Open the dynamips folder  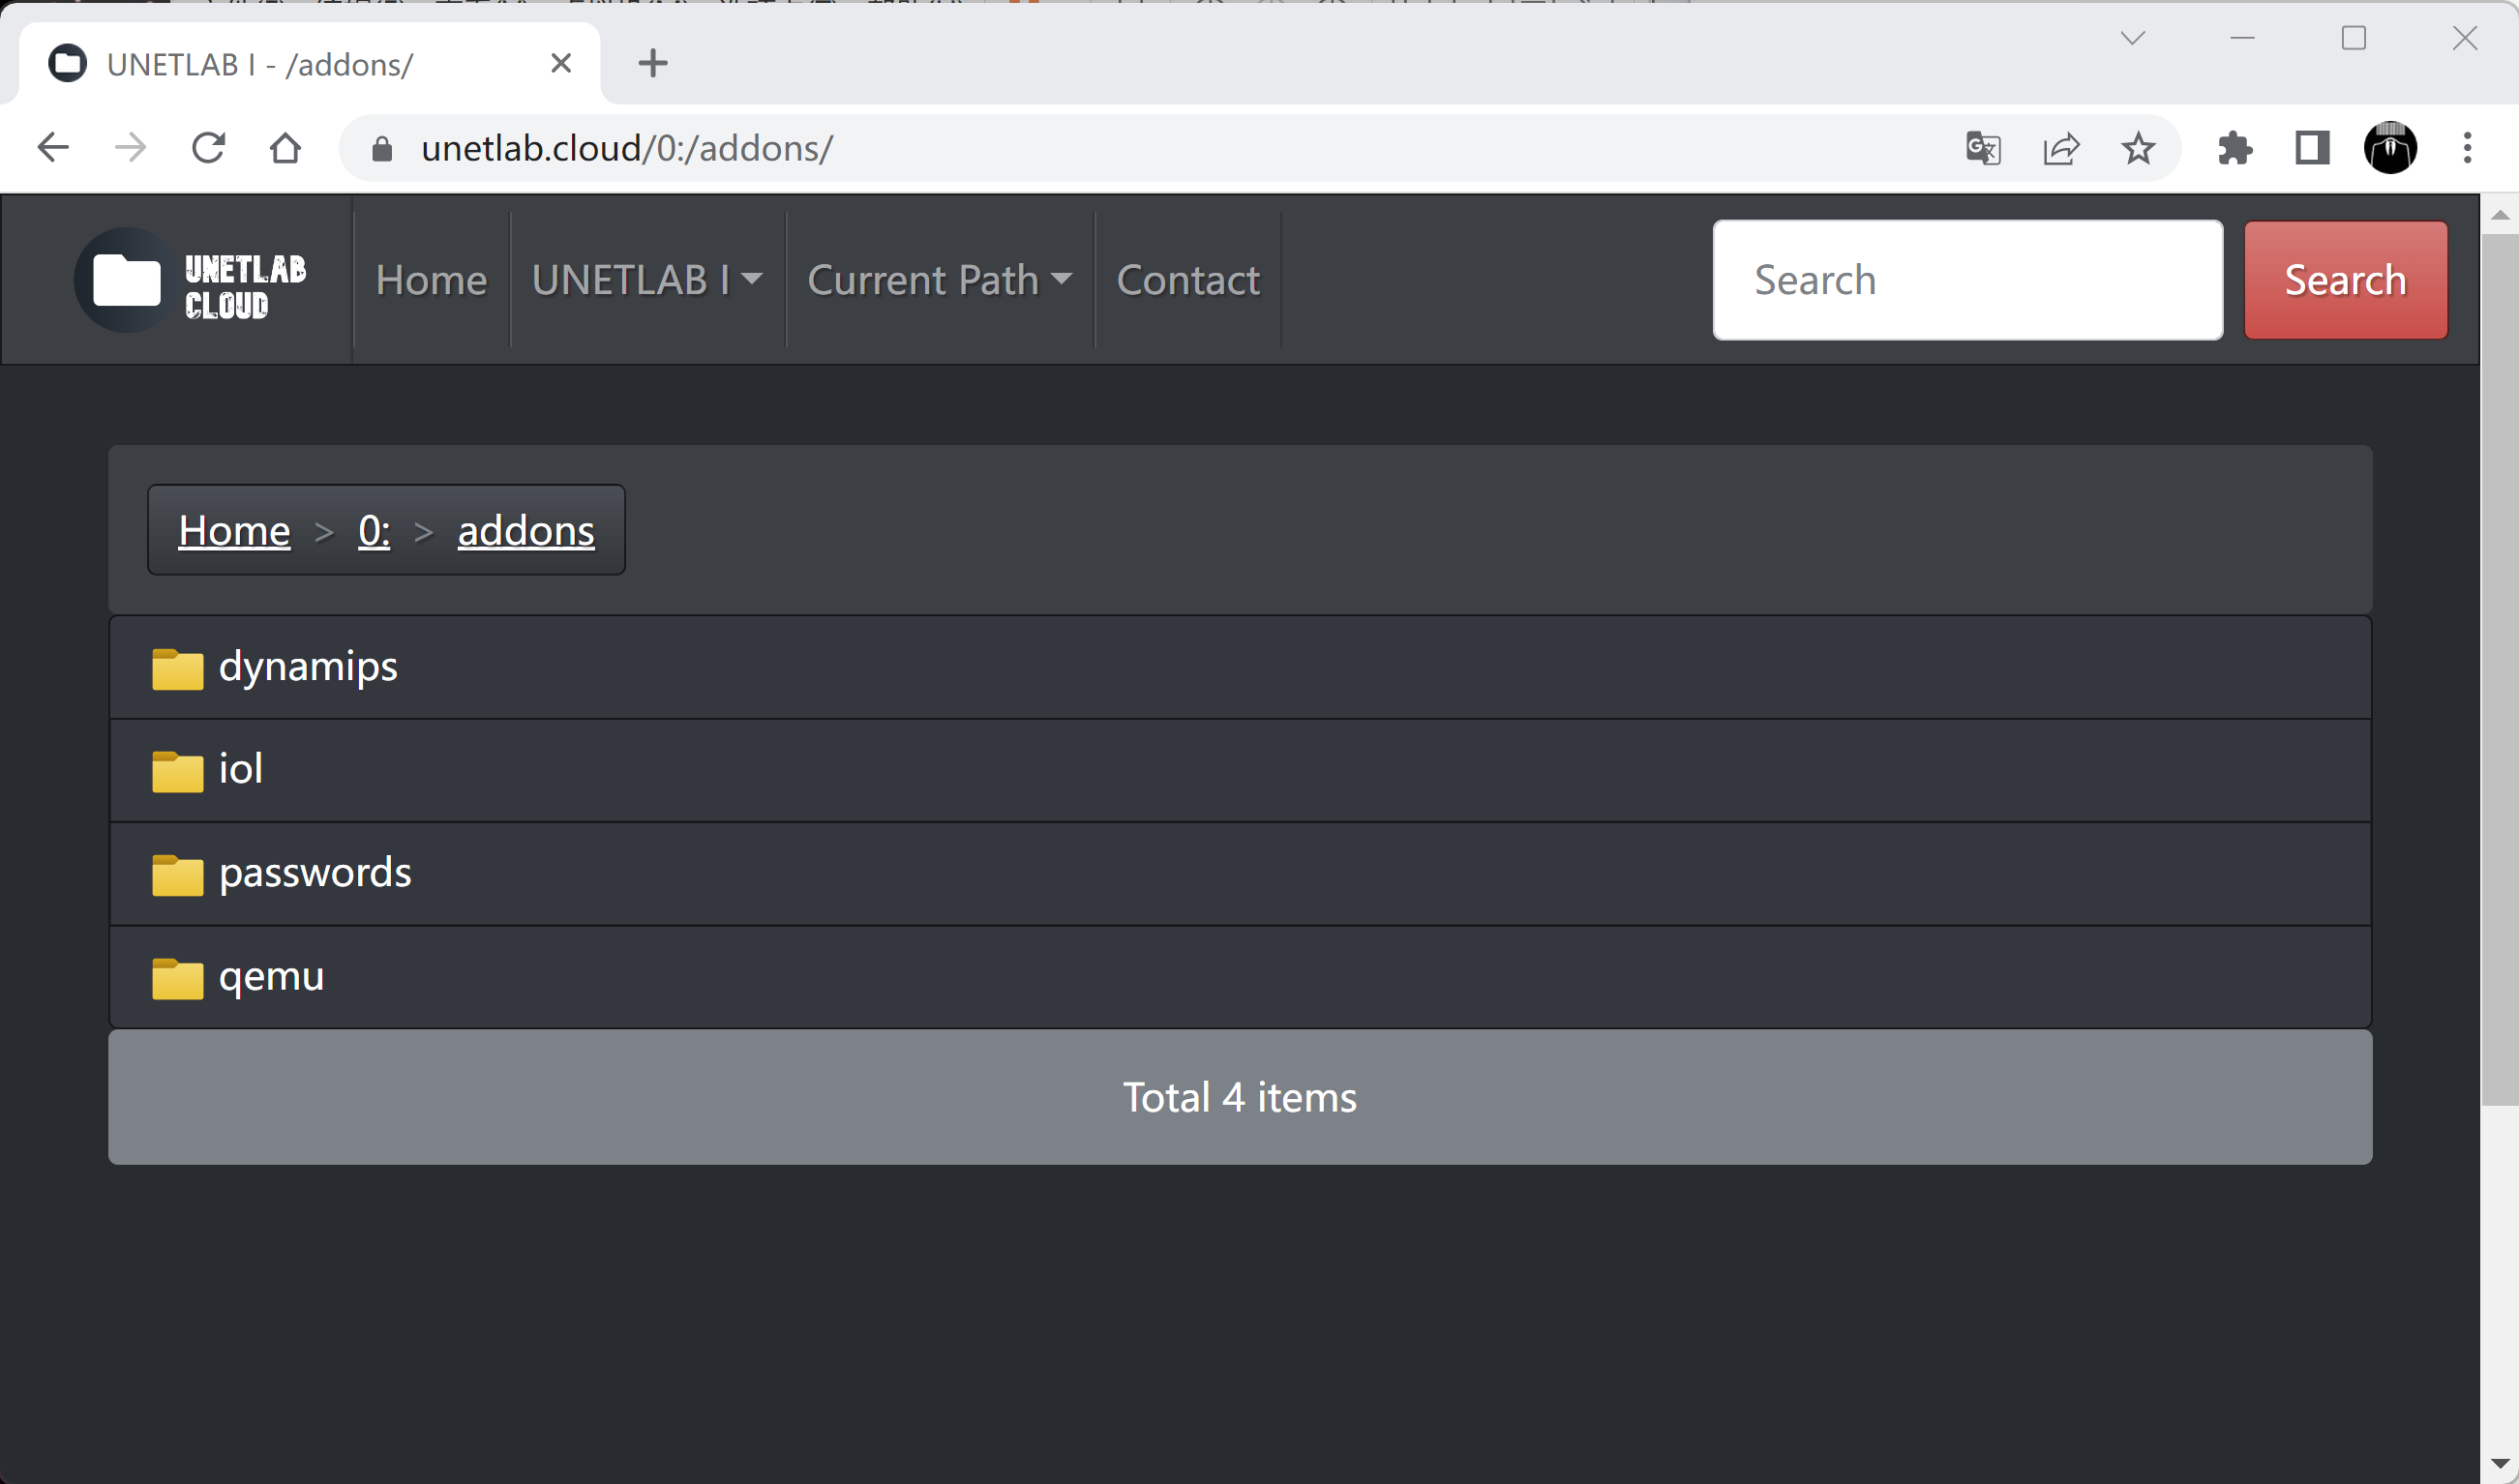[1240, 667]
